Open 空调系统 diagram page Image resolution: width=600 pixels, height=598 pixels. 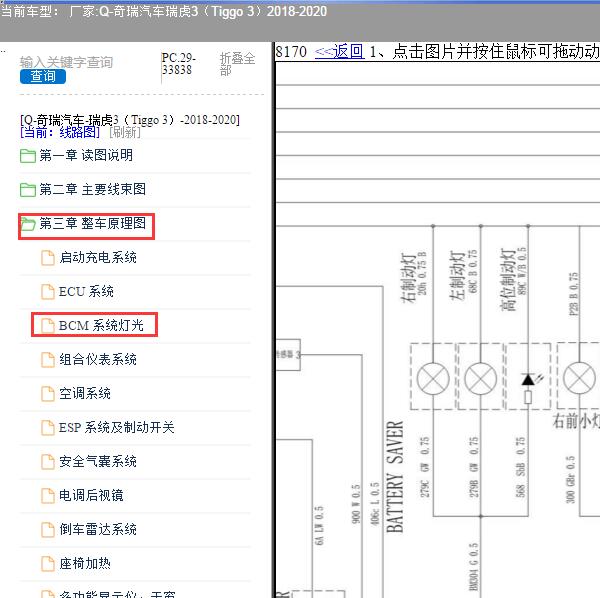point(85,393)
